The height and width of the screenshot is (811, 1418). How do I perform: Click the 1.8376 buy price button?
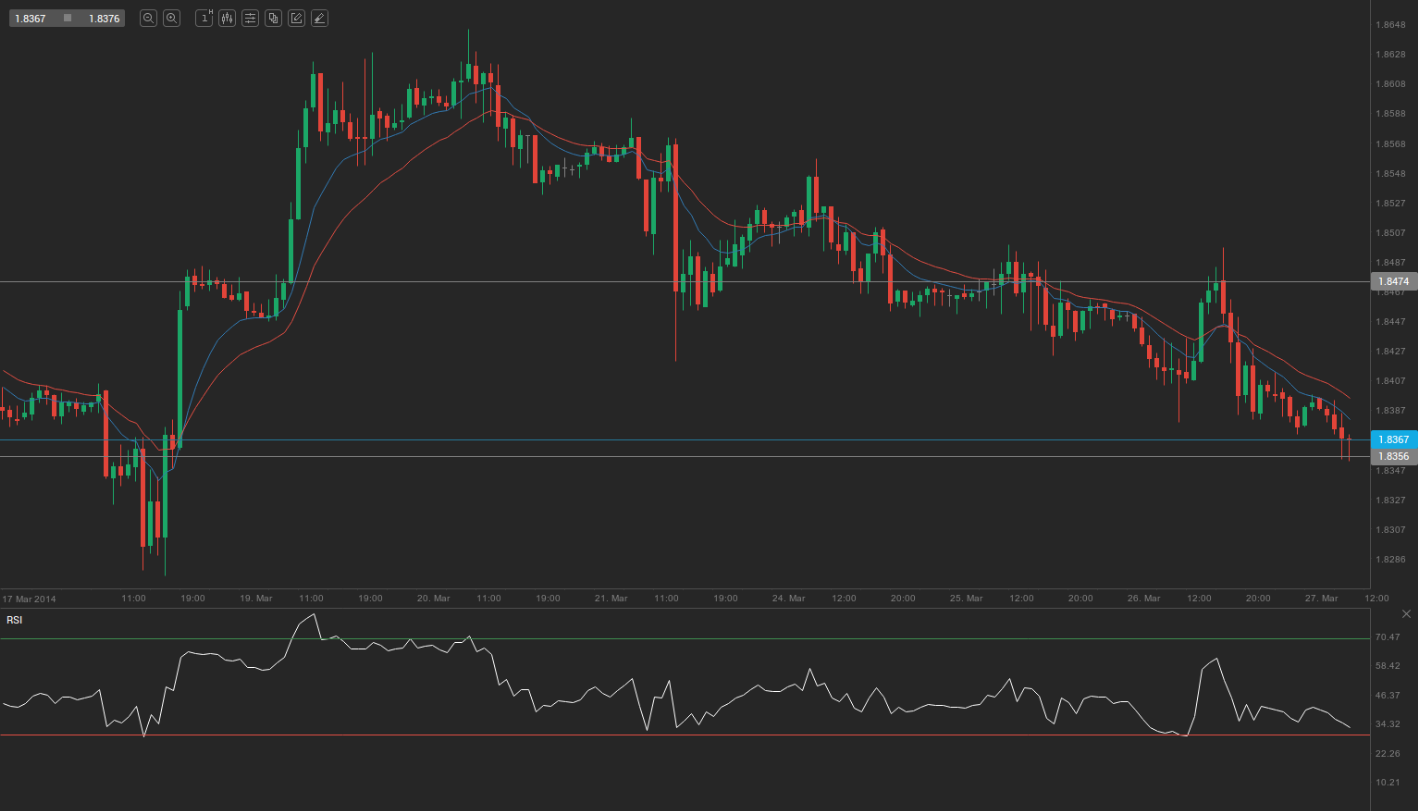[103, 18]
